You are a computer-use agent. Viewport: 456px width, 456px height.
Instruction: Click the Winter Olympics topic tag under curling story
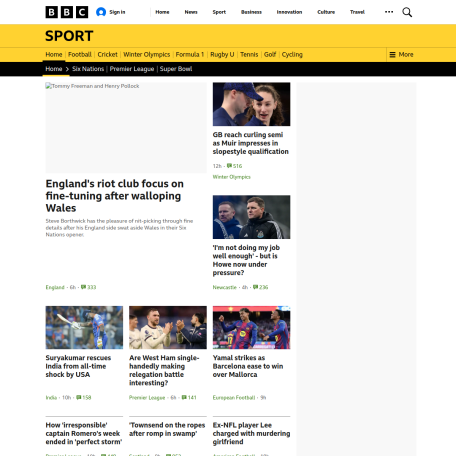(x=231, y=177)
